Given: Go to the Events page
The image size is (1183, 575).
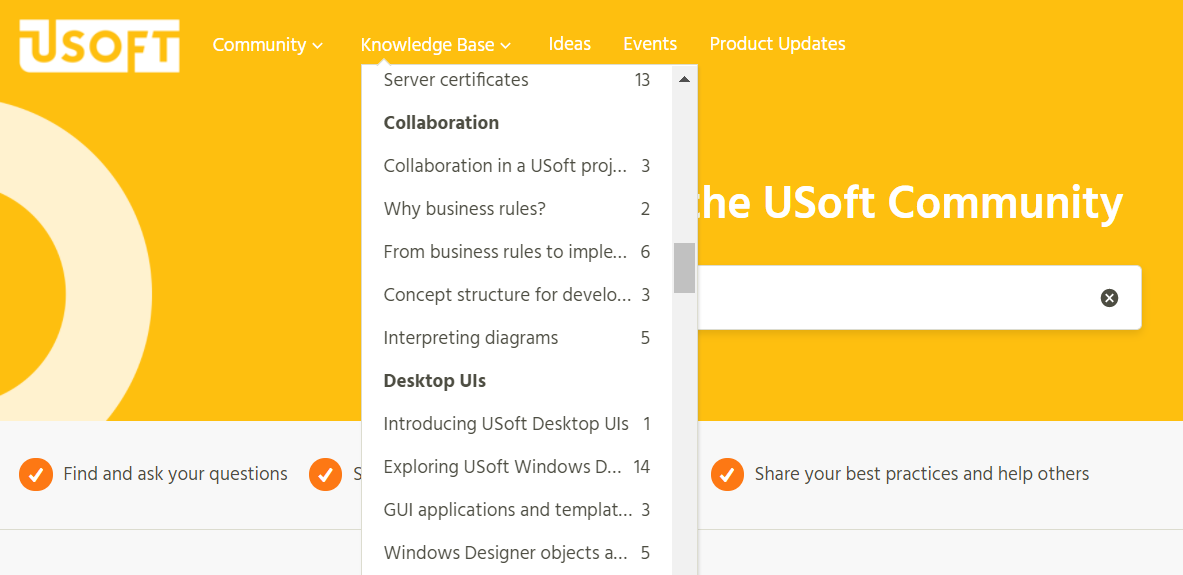Looking at the screenshot, I should coord(650,44).
